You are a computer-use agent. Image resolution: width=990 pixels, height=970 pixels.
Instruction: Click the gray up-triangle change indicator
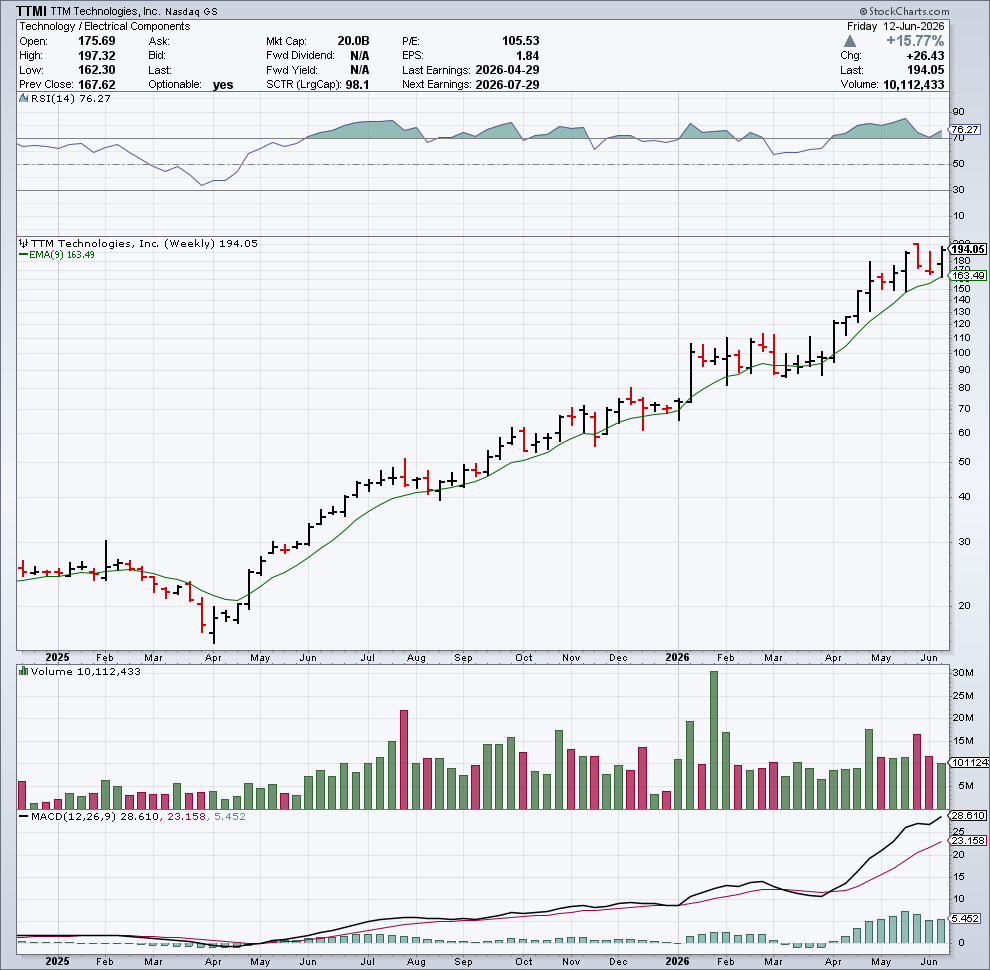point(850,41)
